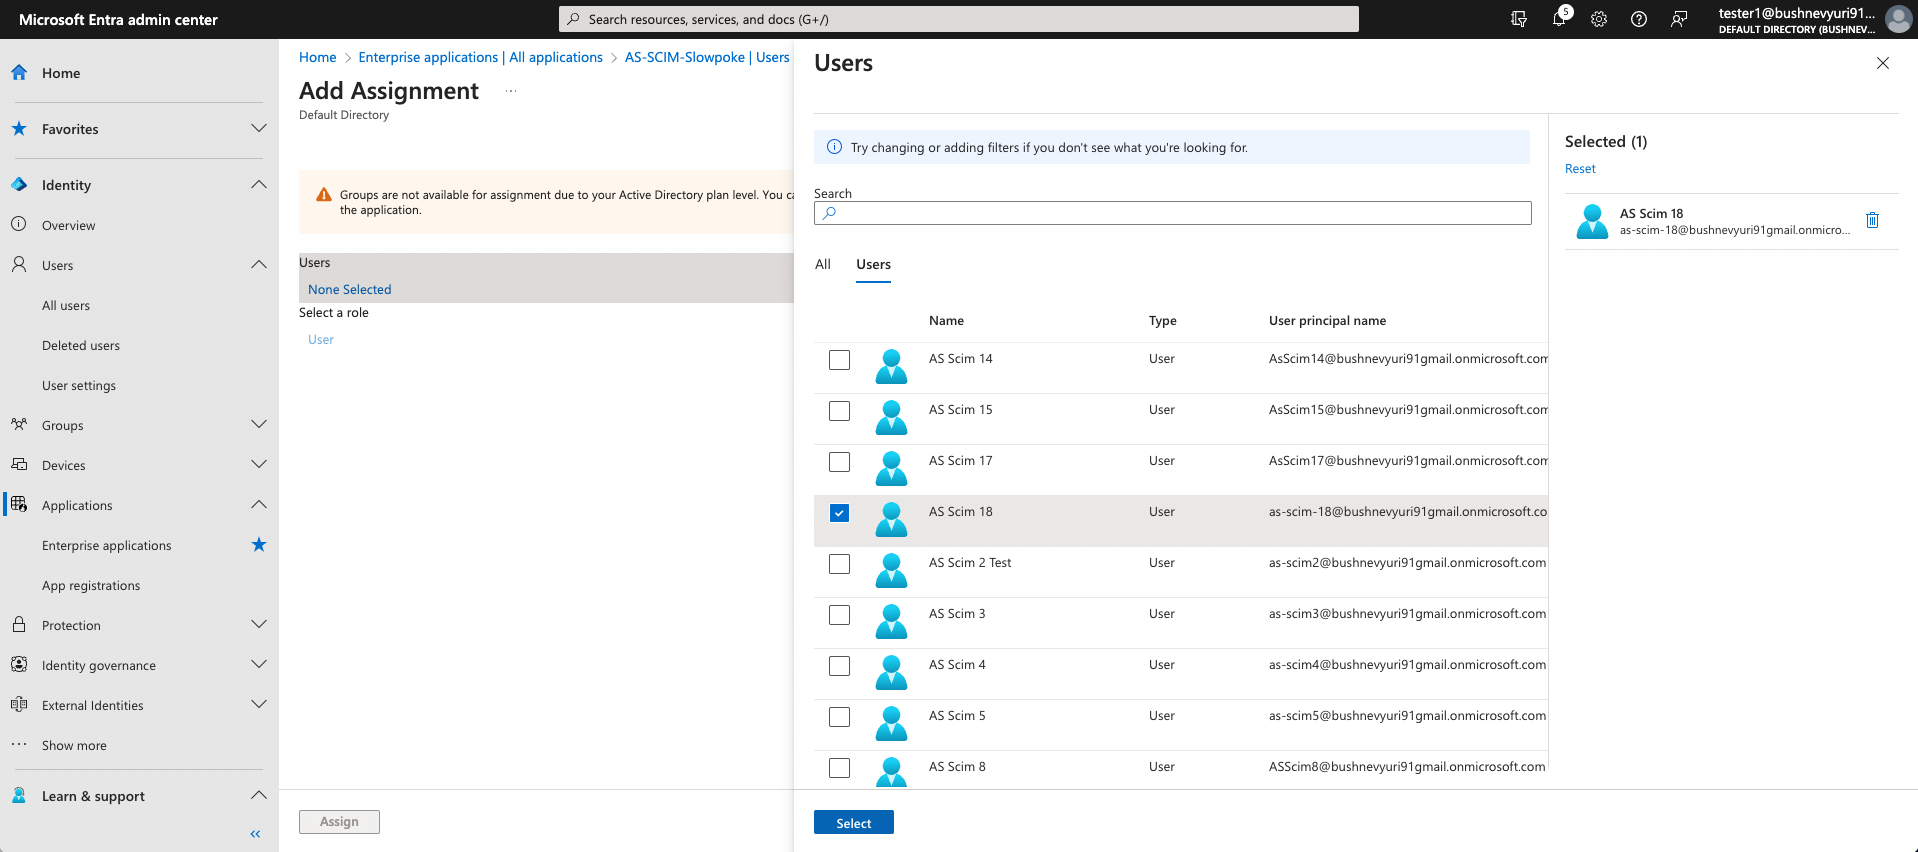This screenshot has height=852, width=1918.
Task: Open the AS-SCIM-Slowpoke Users breadcrumb link
Action: [x=707, y=57]
